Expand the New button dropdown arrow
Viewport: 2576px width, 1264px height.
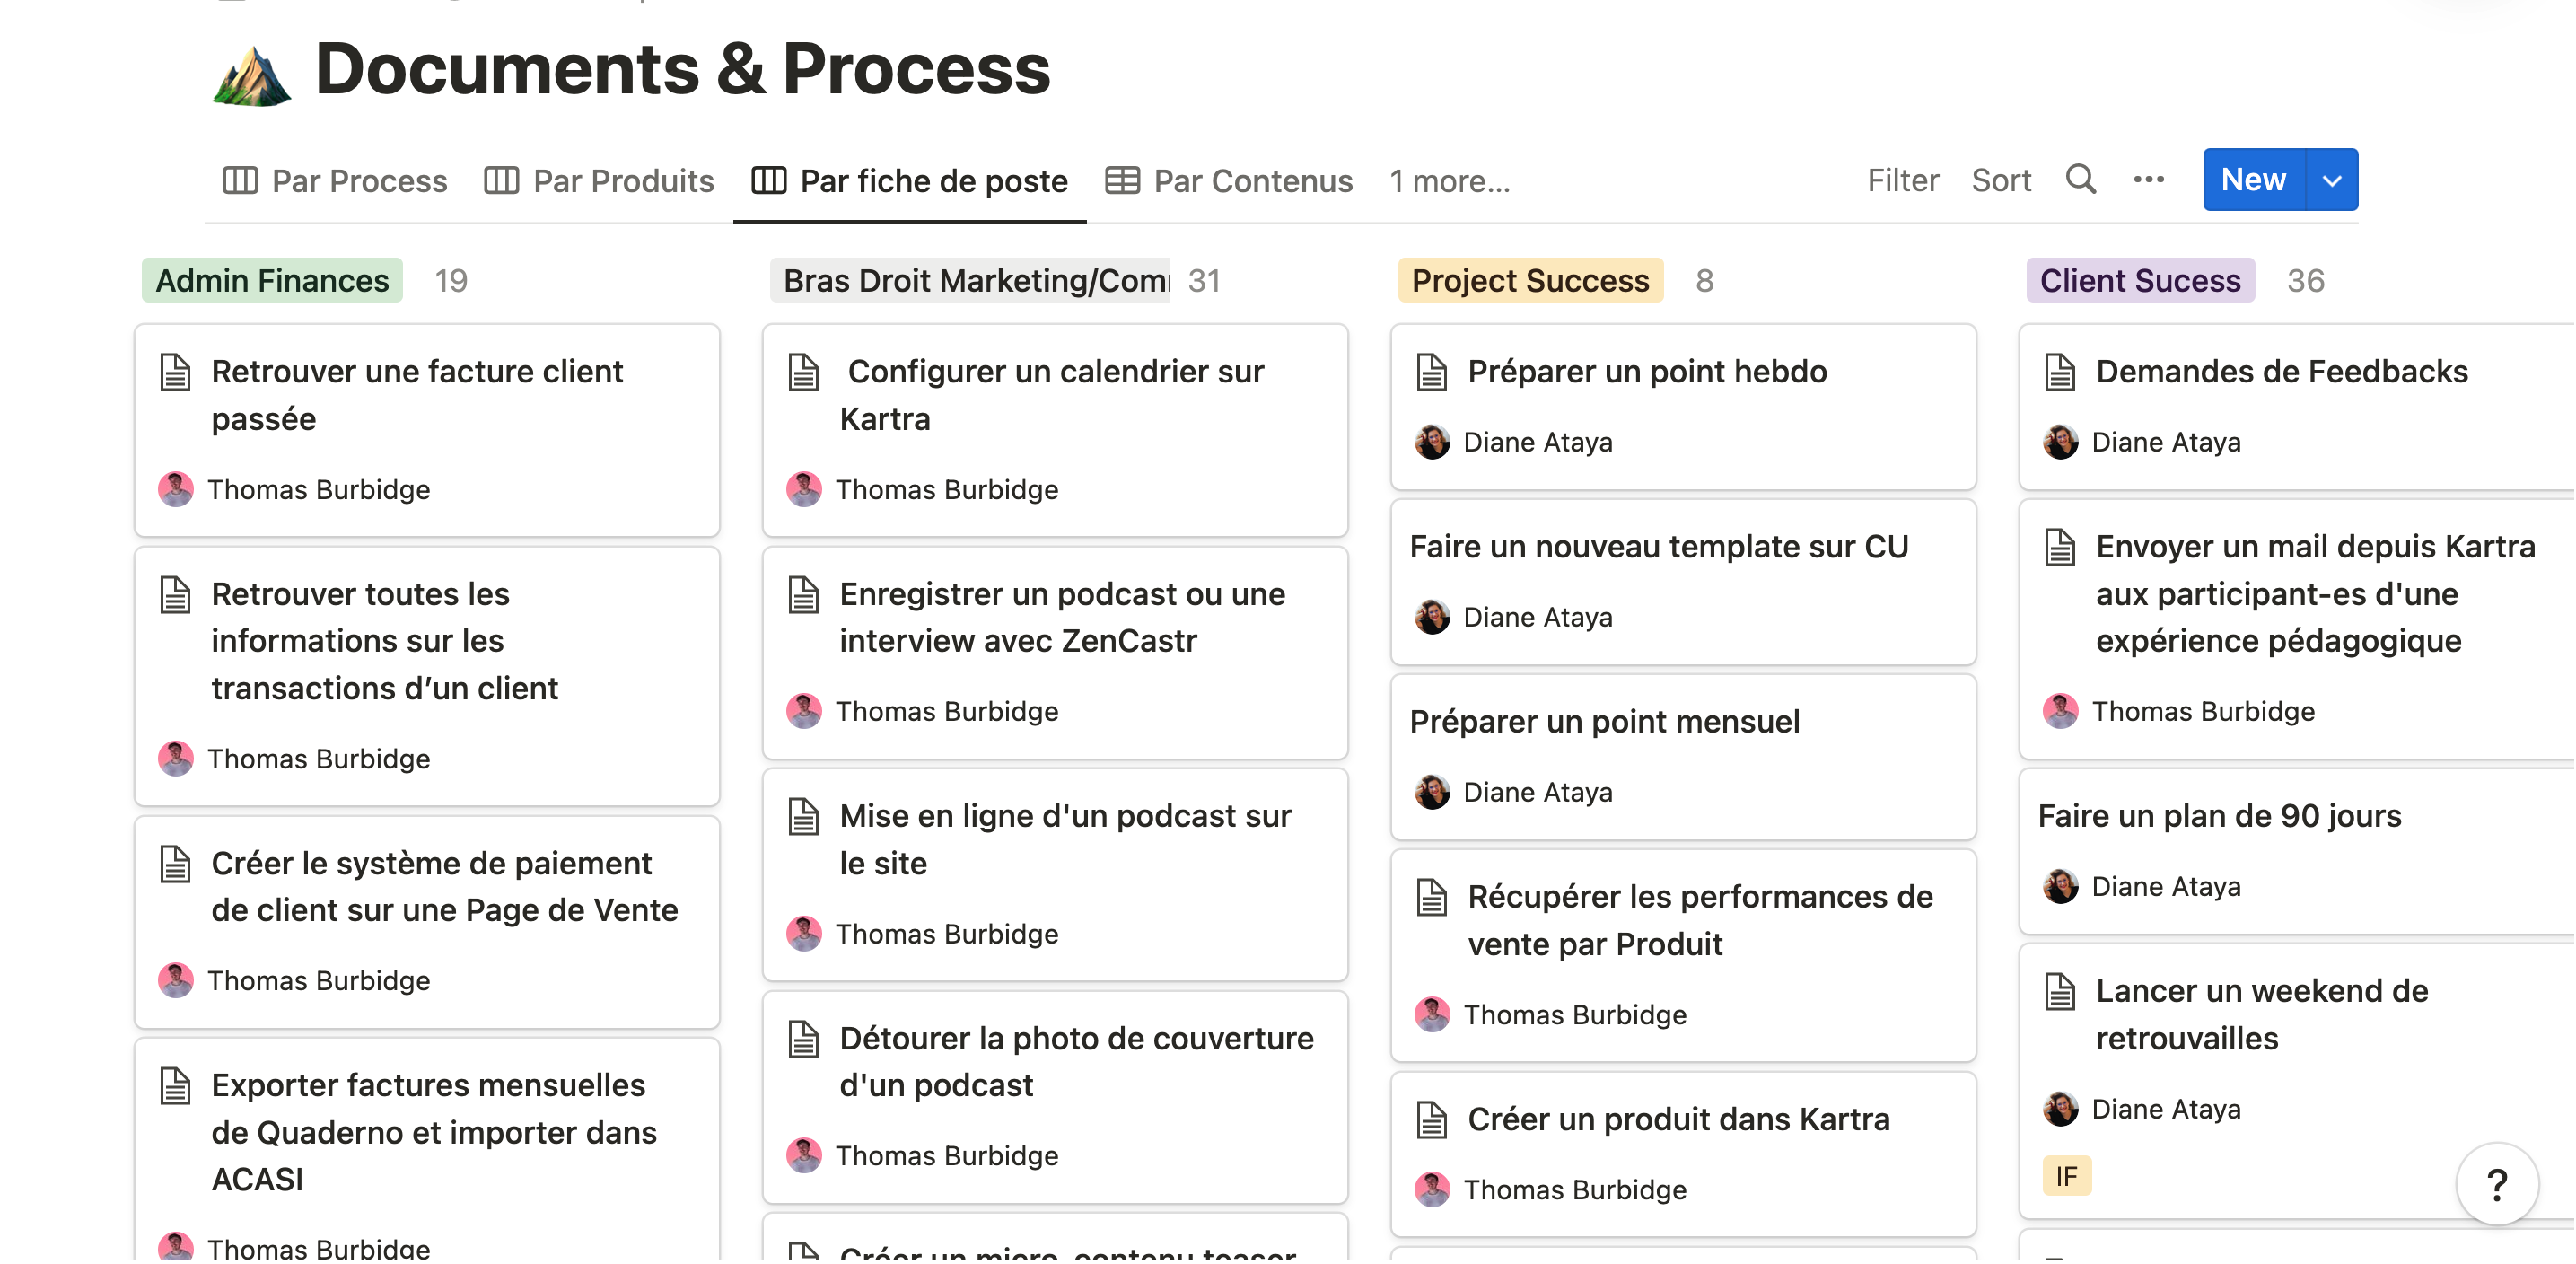tap(2332, 180)
